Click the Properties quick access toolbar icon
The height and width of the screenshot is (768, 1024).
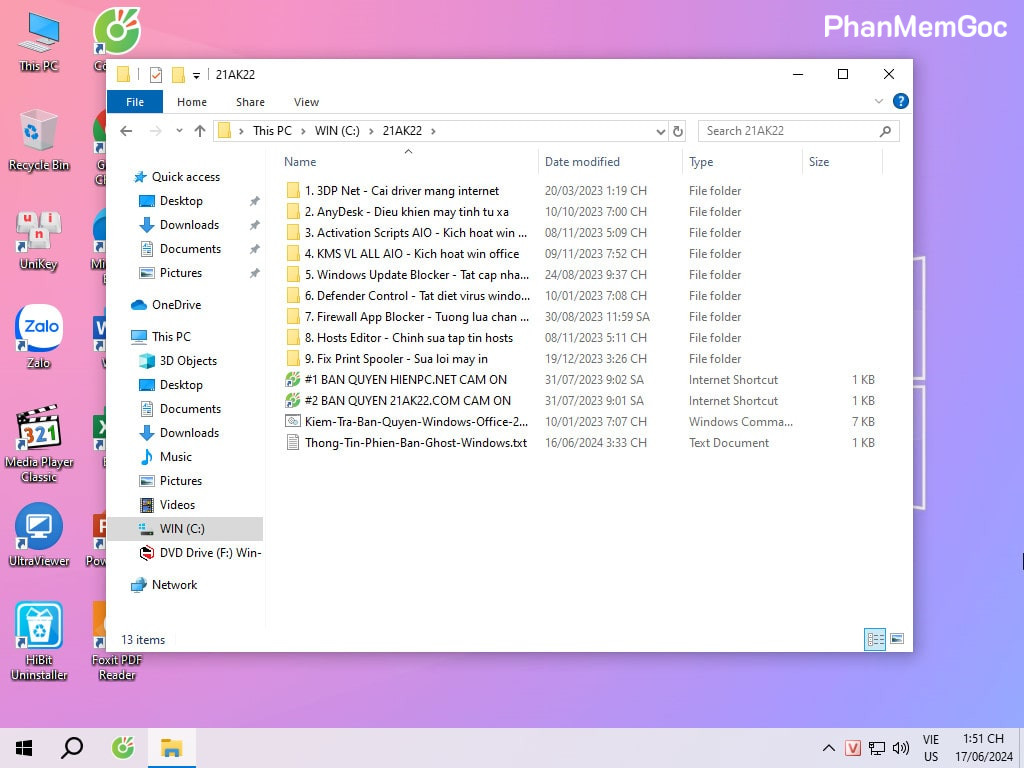pos(155,74)
